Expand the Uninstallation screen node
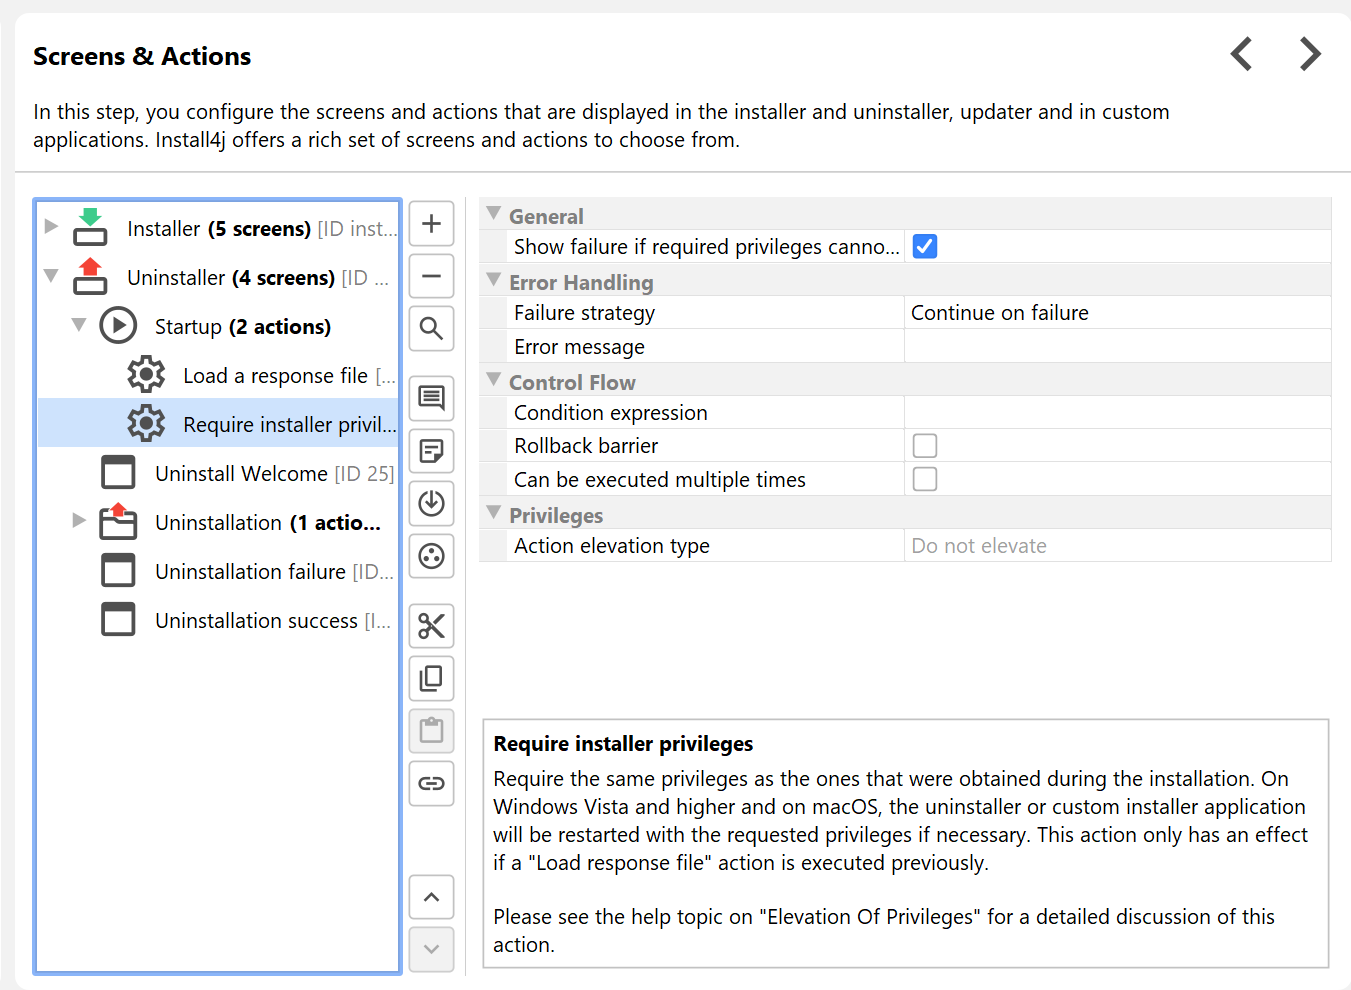 [79, 521]
